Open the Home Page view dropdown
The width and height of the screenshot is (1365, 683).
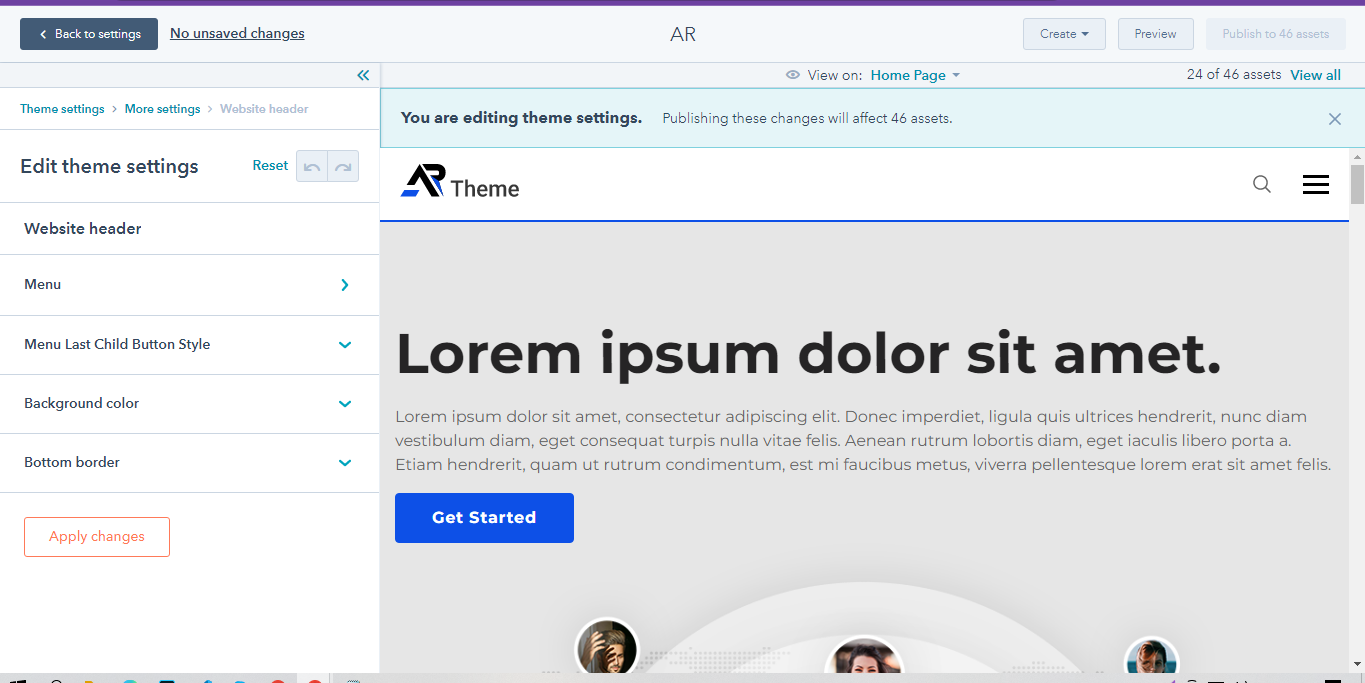click(914, 75)
